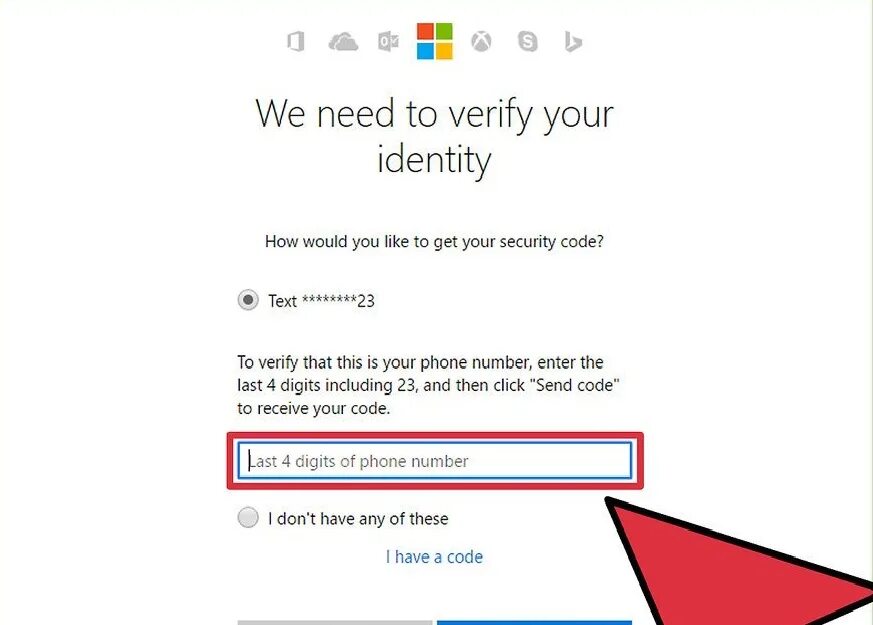Click the "Text ********23" option label
The width and height of the screenshot is (873, 625).
click(321, 301)
